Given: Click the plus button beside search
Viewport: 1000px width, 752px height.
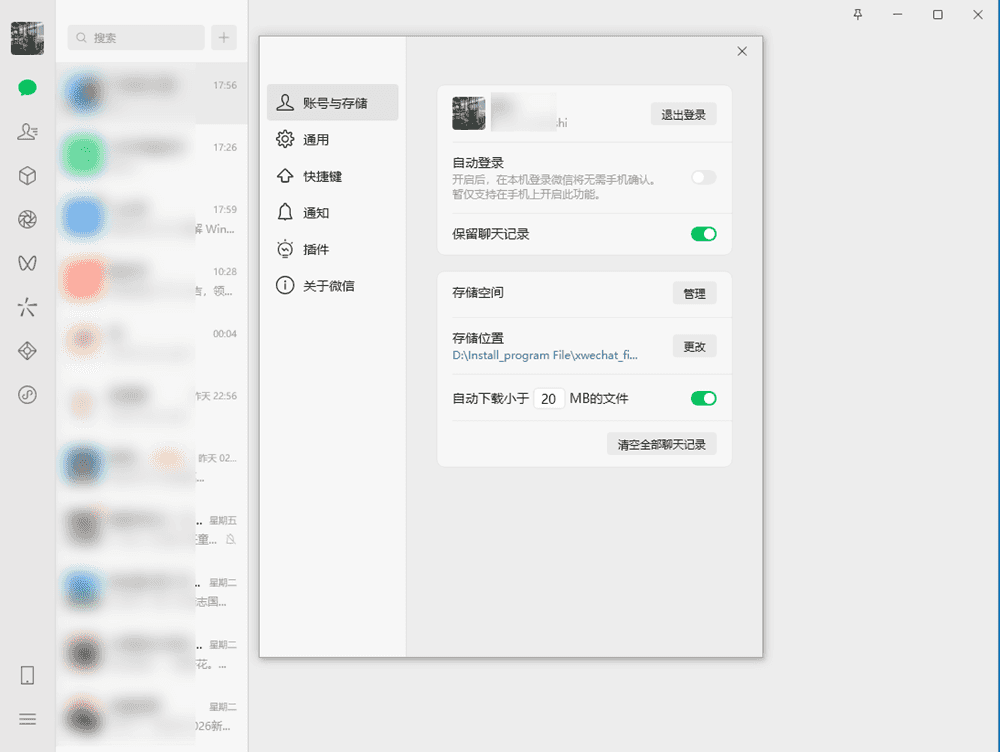Looking at the screenshot, I should [x=223, y=38].
